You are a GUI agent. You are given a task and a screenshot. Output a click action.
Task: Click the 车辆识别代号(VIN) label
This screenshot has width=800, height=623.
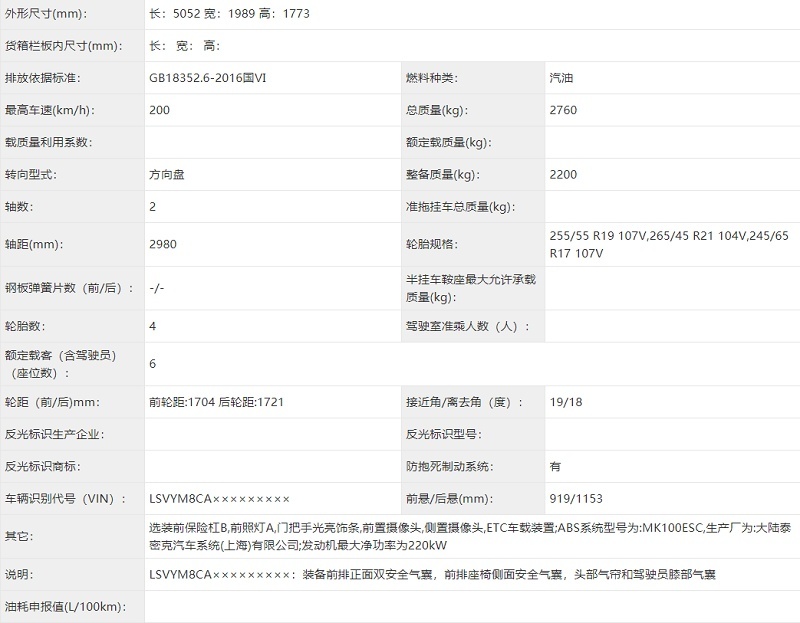tap(66, 499)
